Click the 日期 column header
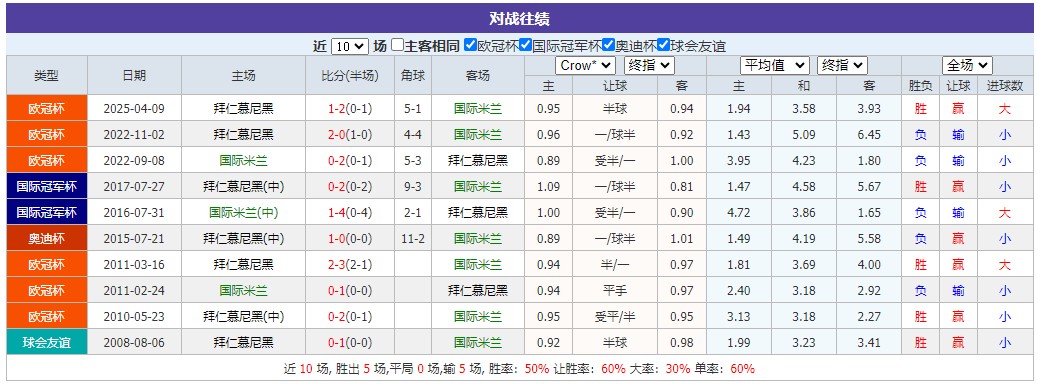The width and height of the screenshot is (1037, 384). click(134, 75)
